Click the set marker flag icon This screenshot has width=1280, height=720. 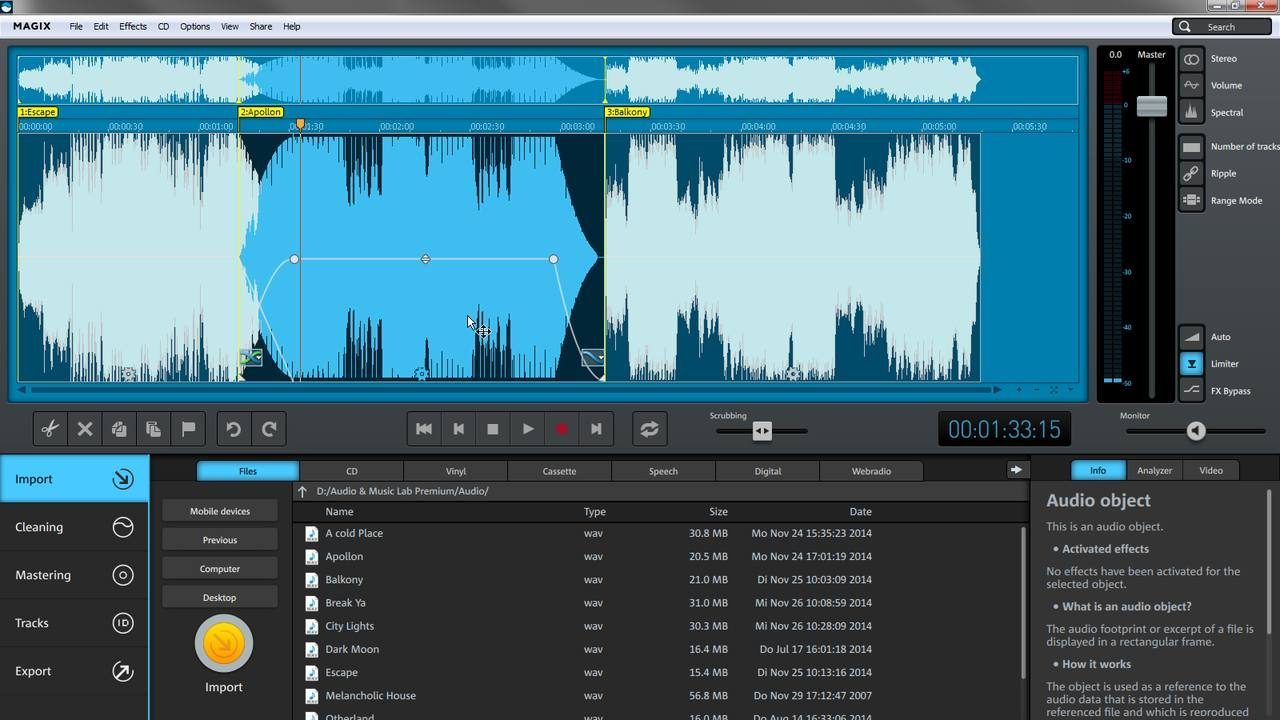(x=188, y=429)
